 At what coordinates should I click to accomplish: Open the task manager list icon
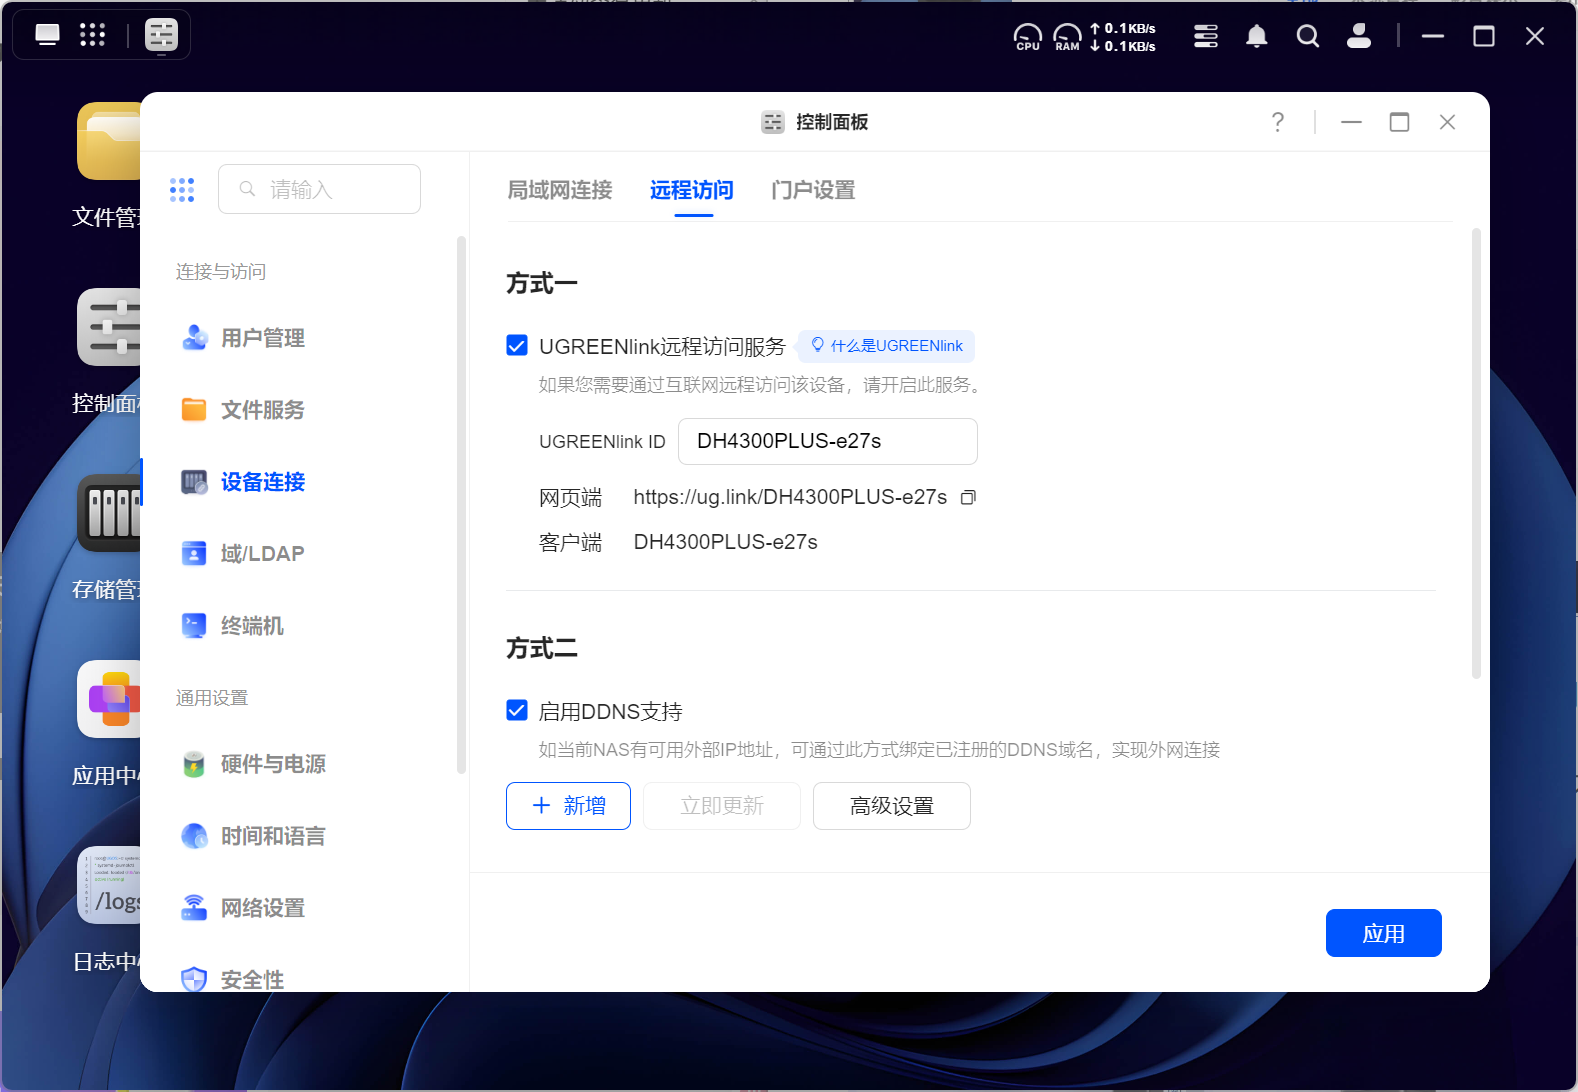click(x=1206, y=36)
